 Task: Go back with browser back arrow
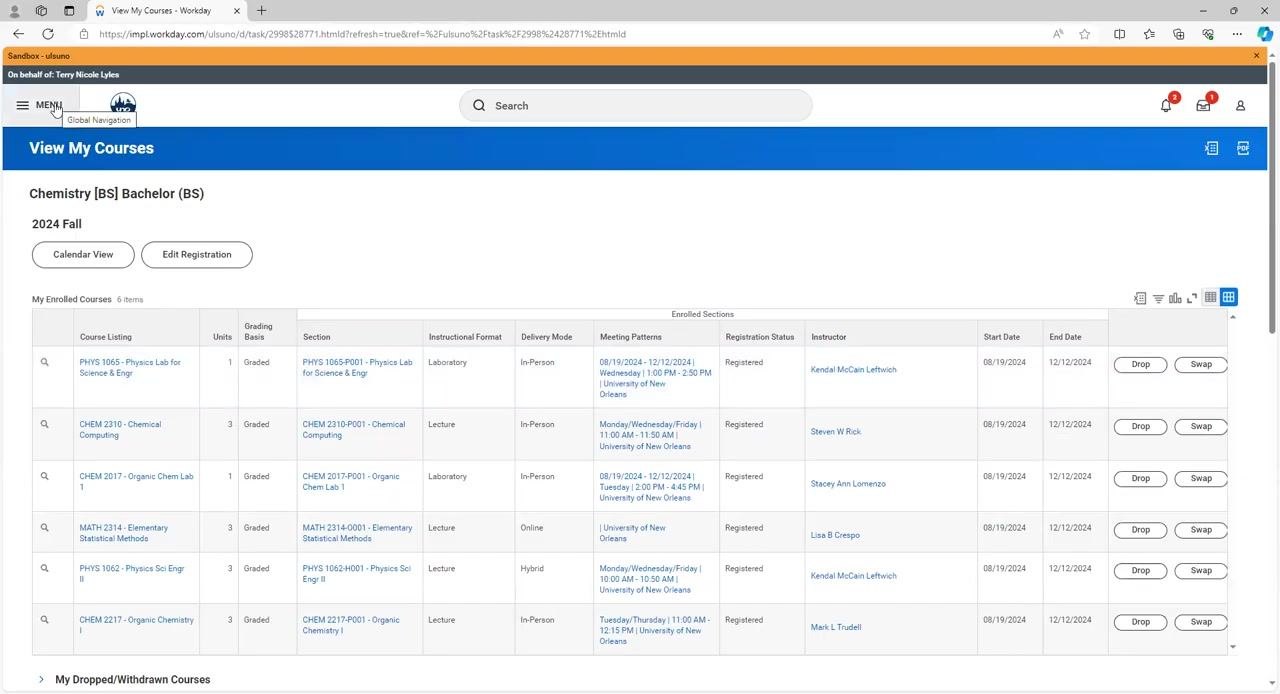point(18,34)
